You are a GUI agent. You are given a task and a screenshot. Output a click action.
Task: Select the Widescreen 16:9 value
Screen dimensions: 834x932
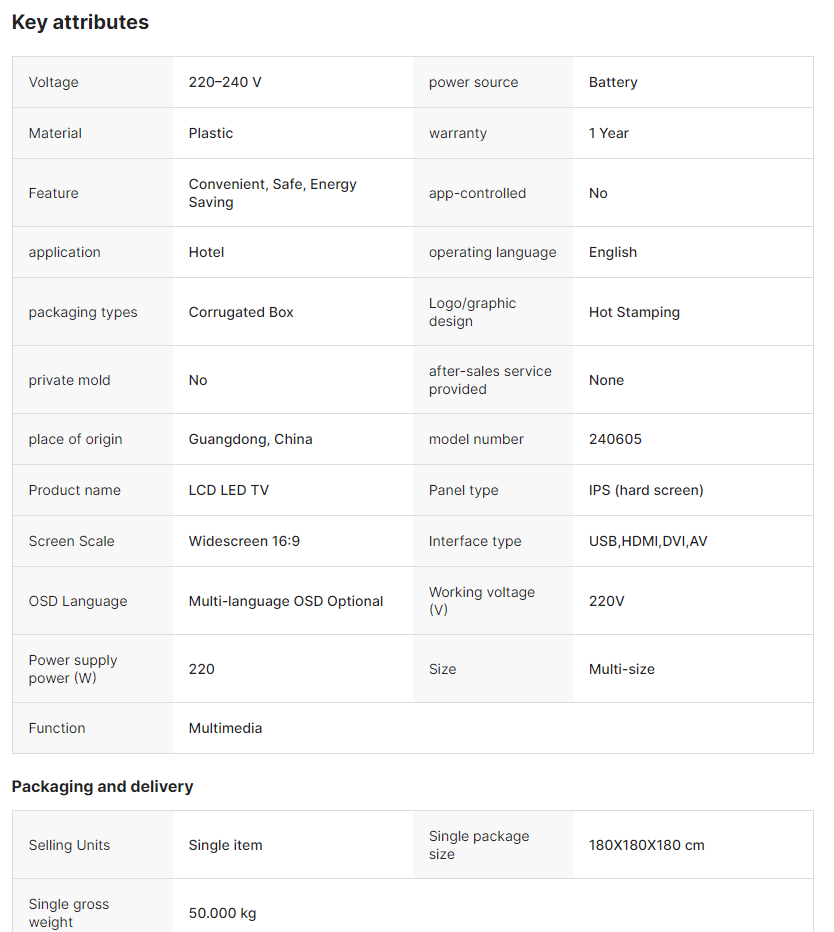244,541
